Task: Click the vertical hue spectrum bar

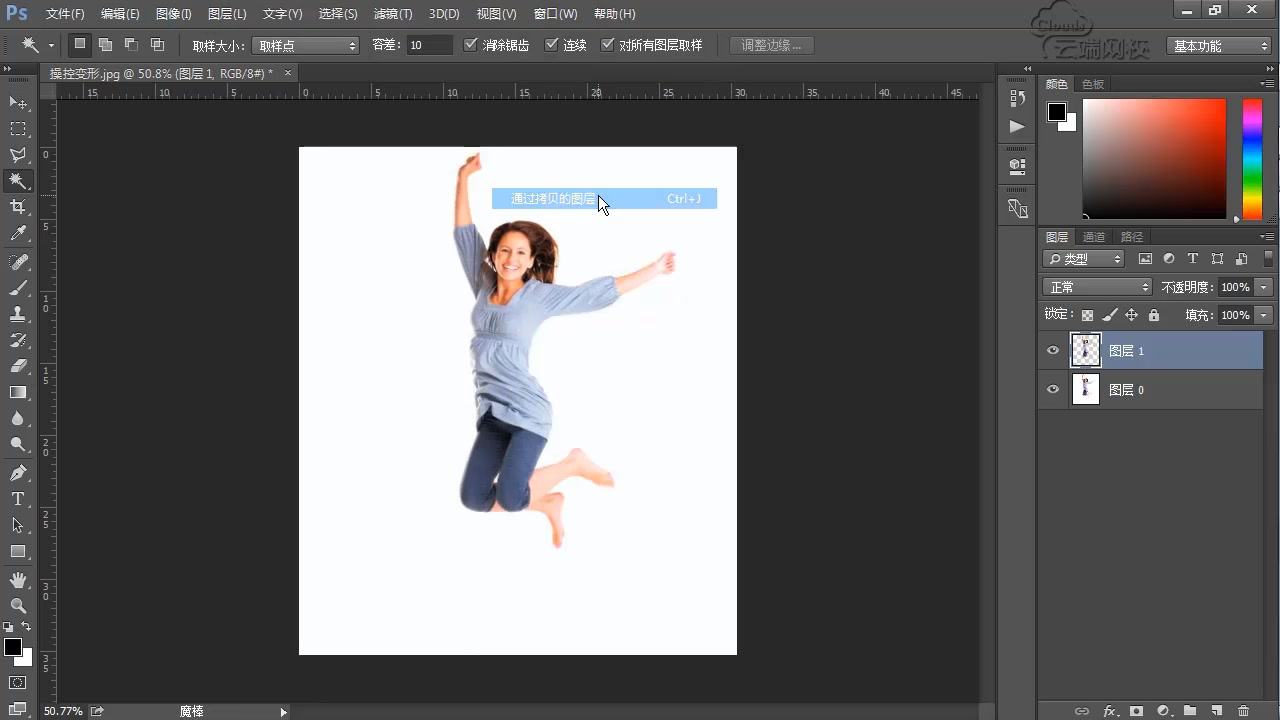Action: click(x=1252, y=158)
